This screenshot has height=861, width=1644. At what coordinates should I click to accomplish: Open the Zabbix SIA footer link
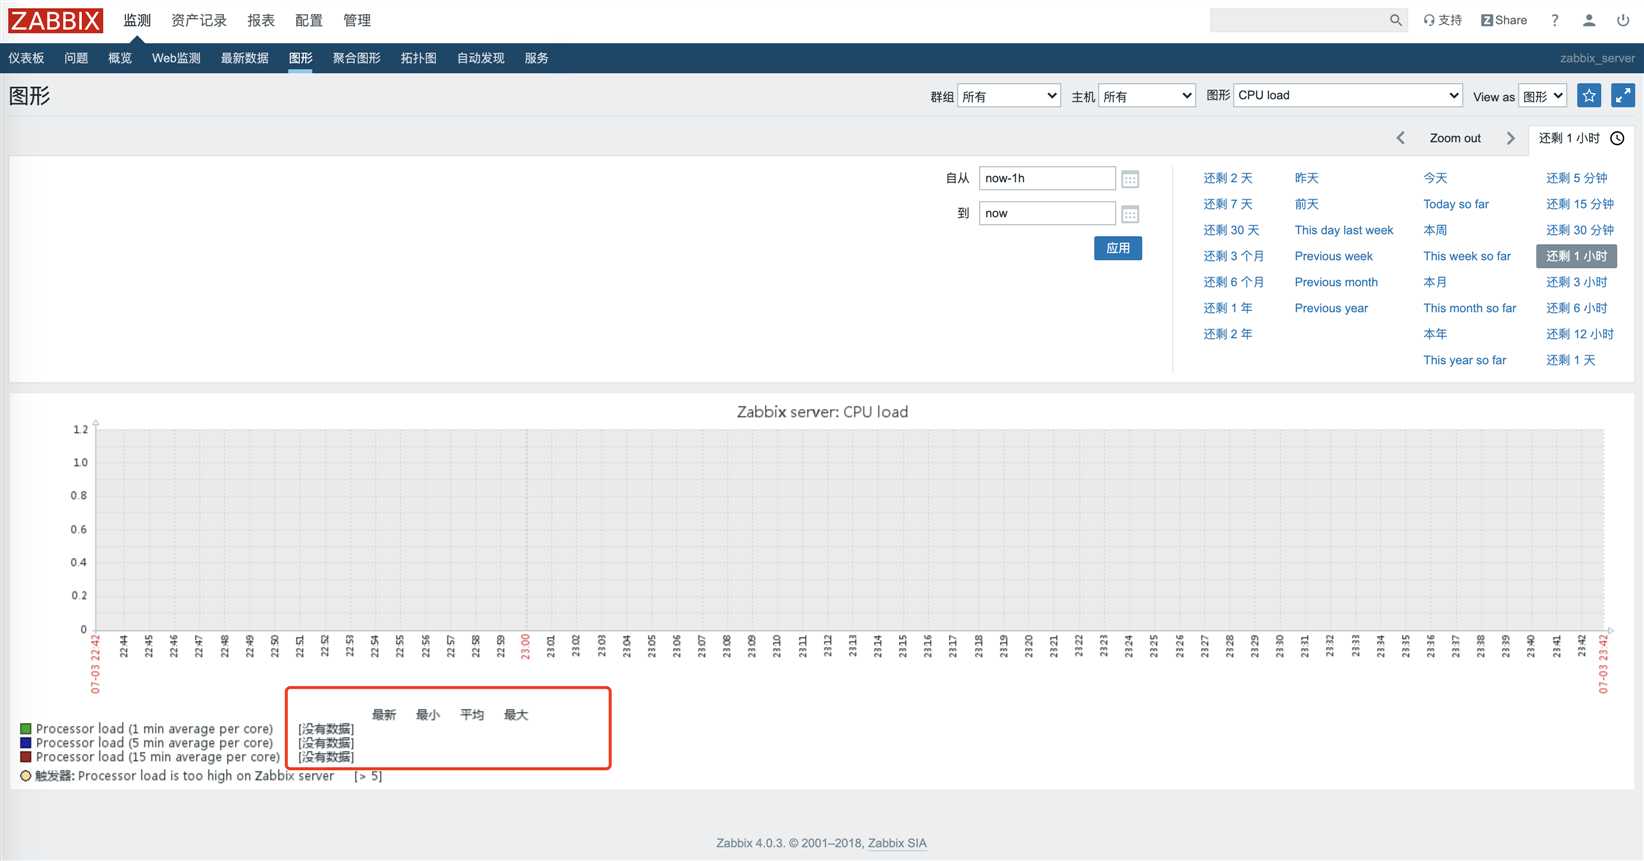pyautogui.click(x=897, y=843)
